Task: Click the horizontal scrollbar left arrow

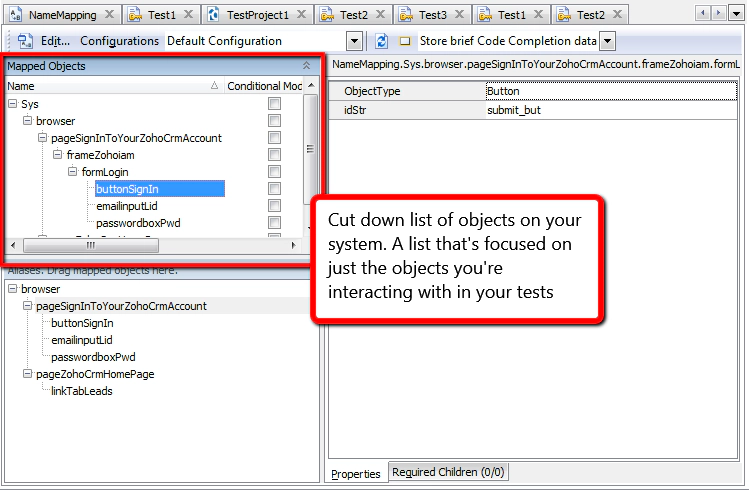Action: (13, 245)
